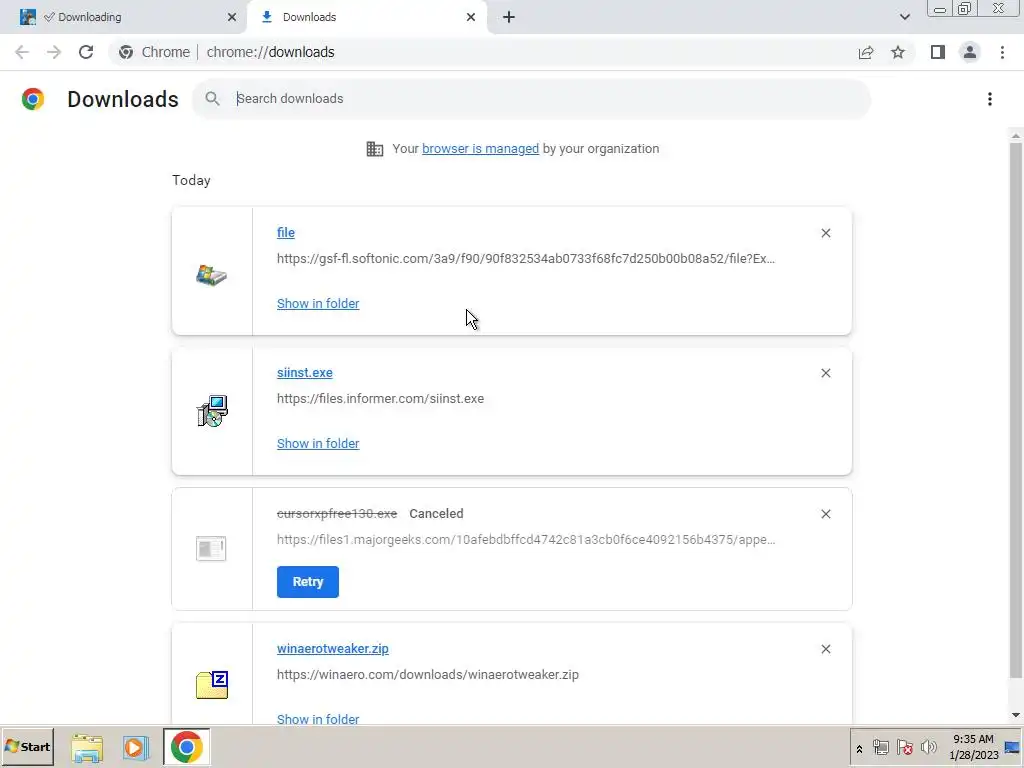Click the winaero.com download URL text
Screen dimensions: 1024x768
tap(428, 675)
